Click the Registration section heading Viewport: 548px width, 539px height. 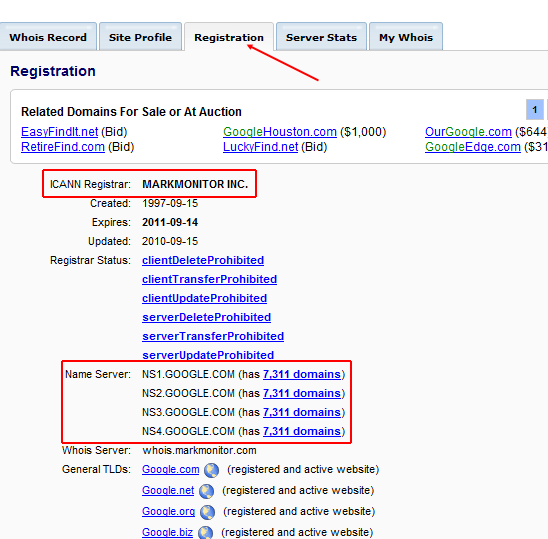tap(53, 71)
